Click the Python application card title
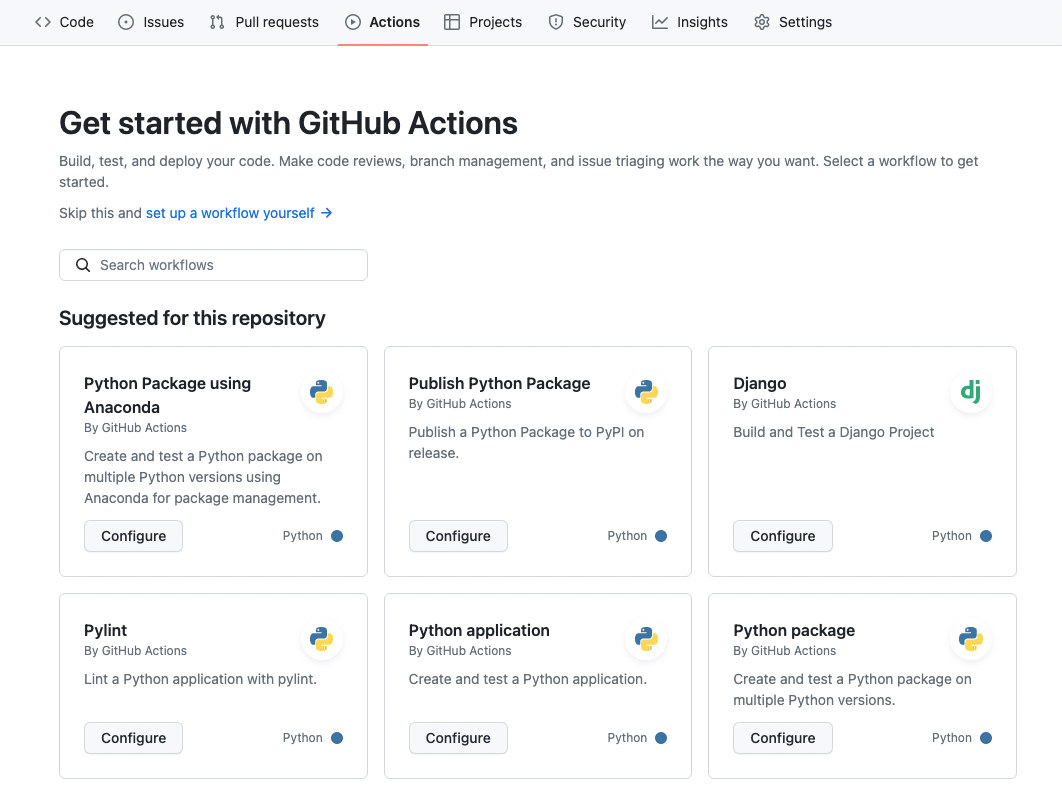The height and width of the screenshot is (796, 1062). pos(479,630)
